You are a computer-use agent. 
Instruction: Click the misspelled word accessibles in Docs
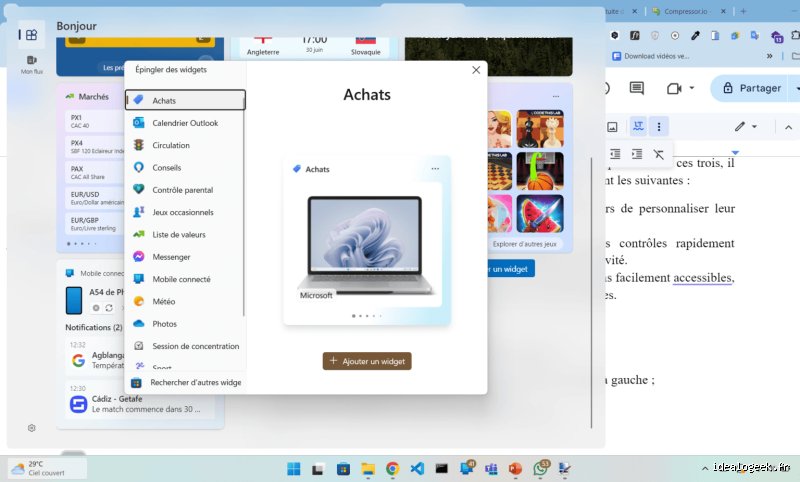click(x=703, y=278)
